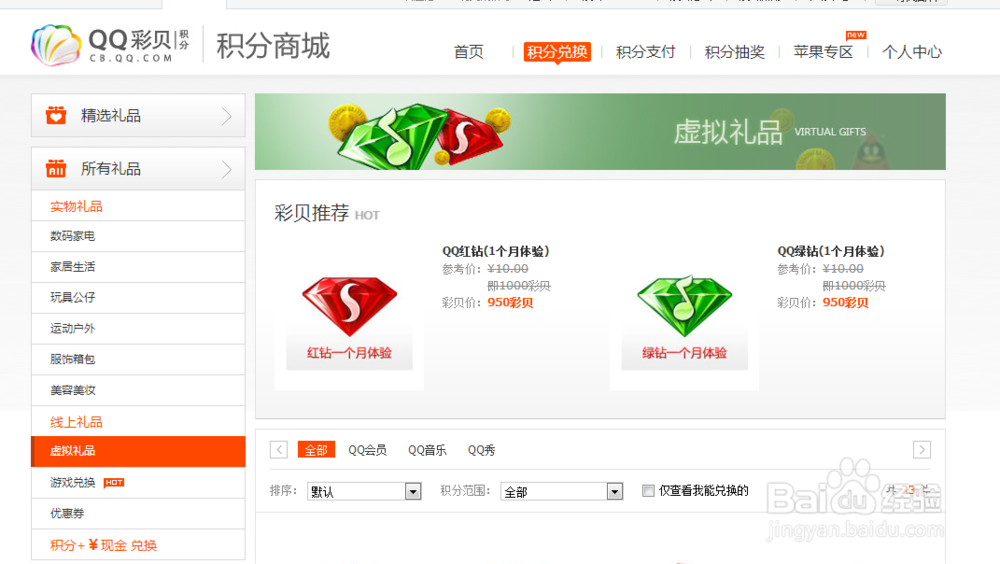Open the 绿钻一个月体验 product image
This screenshot has height=564, width=1000.
pyautogui.click(x=684, y=318)
